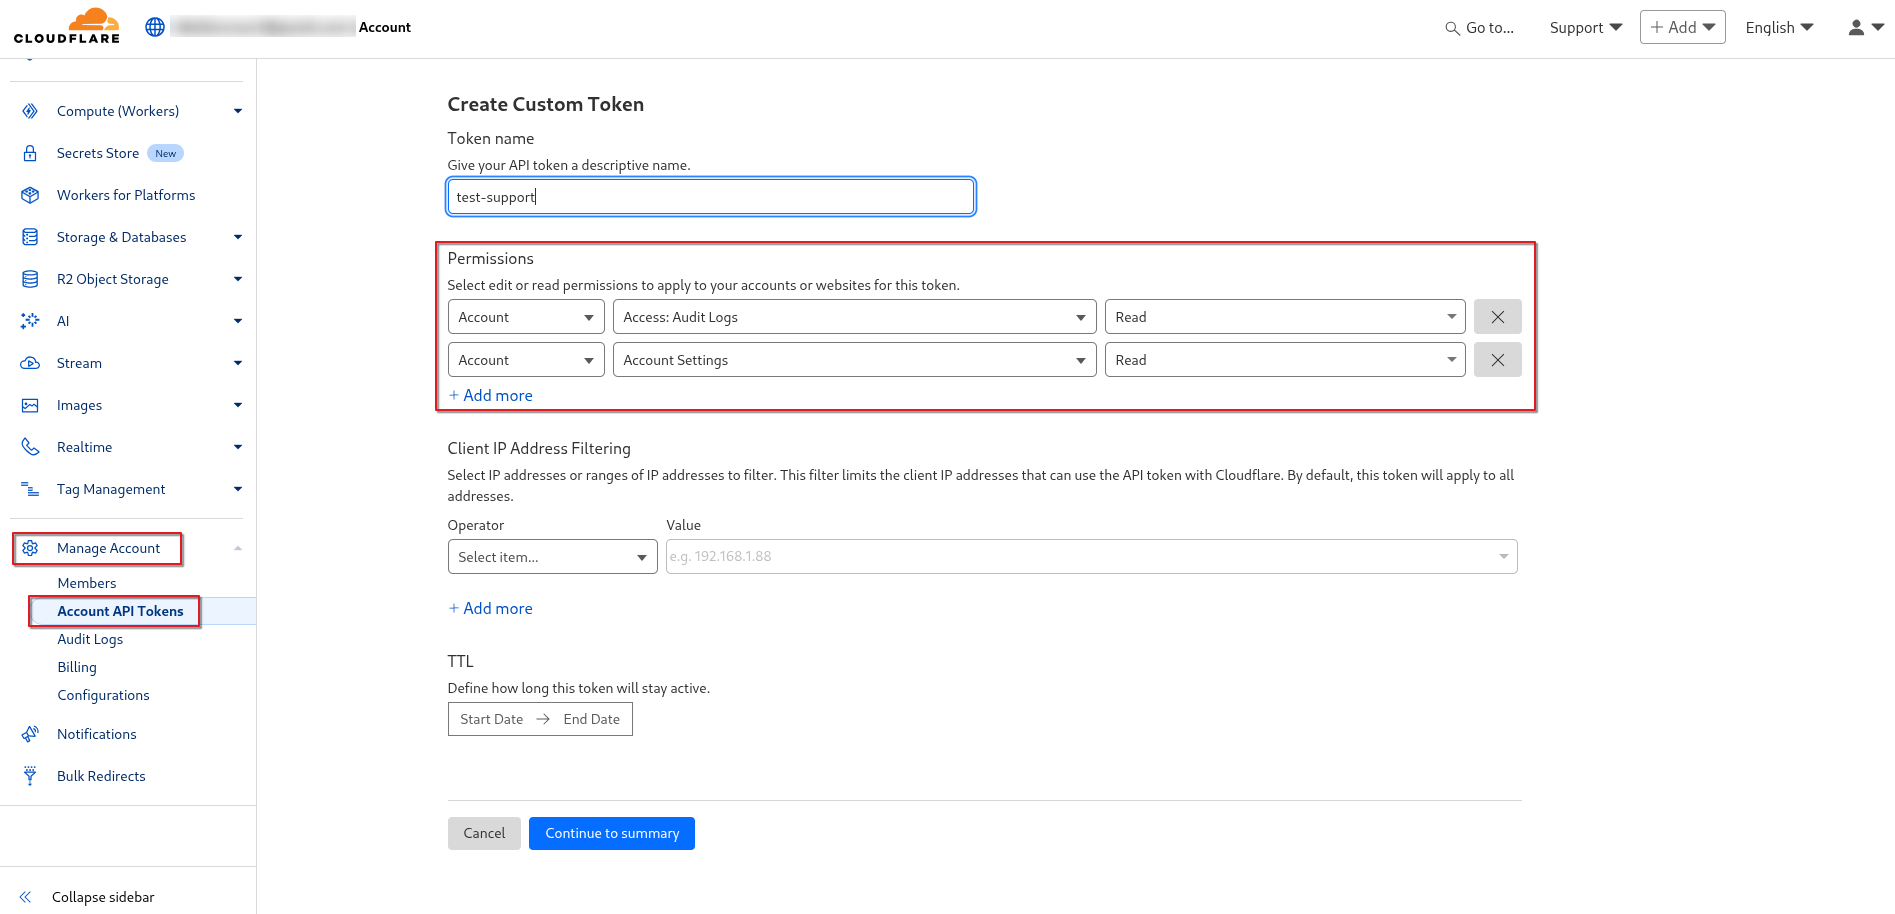Expand the Stream section arrow
This screenshot has width=1895, height=914.
point(238,363)
